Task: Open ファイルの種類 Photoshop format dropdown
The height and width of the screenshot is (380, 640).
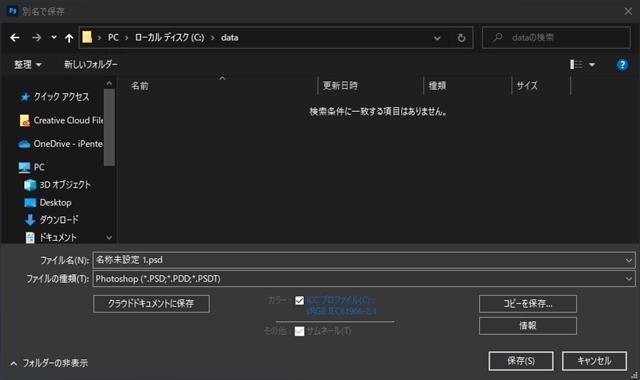Action: [x=364, y=279]
